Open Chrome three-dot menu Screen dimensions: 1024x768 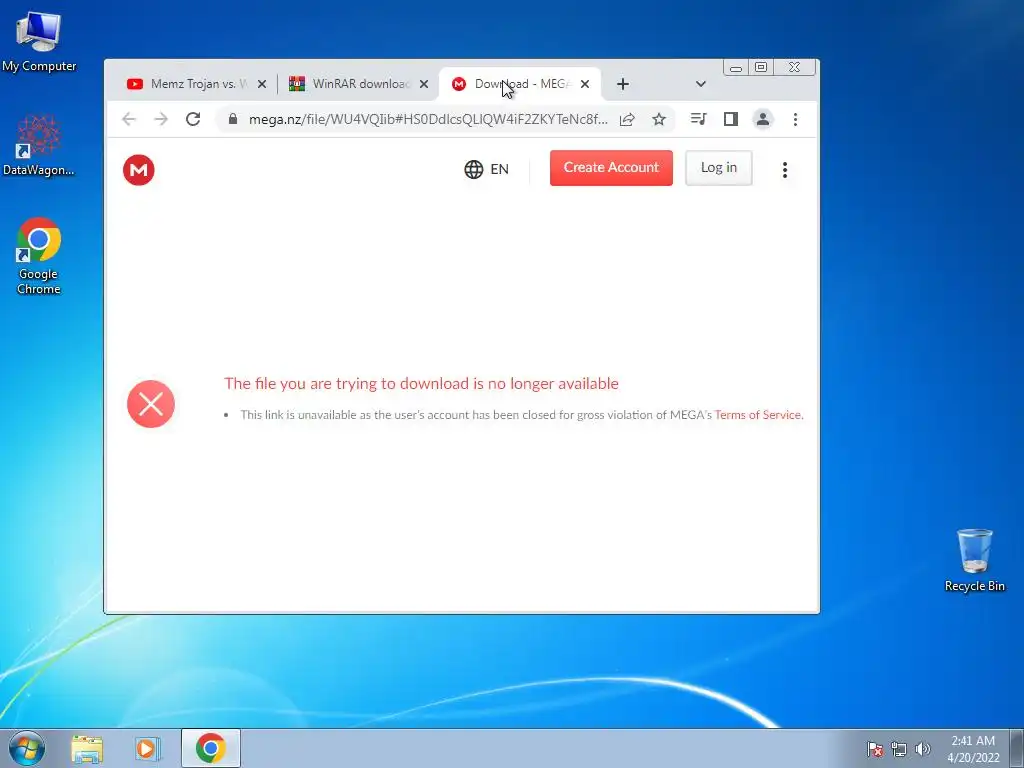(795, 119)
